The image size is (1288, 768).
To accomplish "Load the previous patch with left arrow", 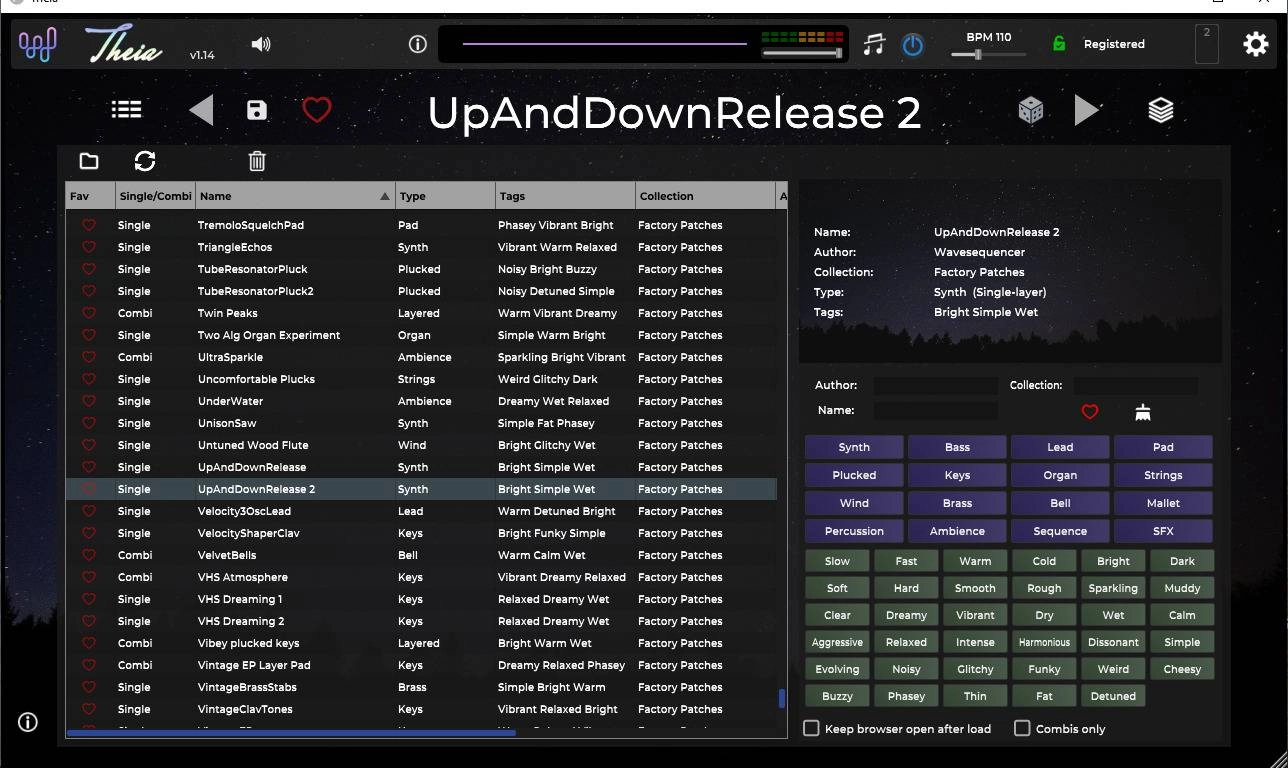I will [201, 110].
